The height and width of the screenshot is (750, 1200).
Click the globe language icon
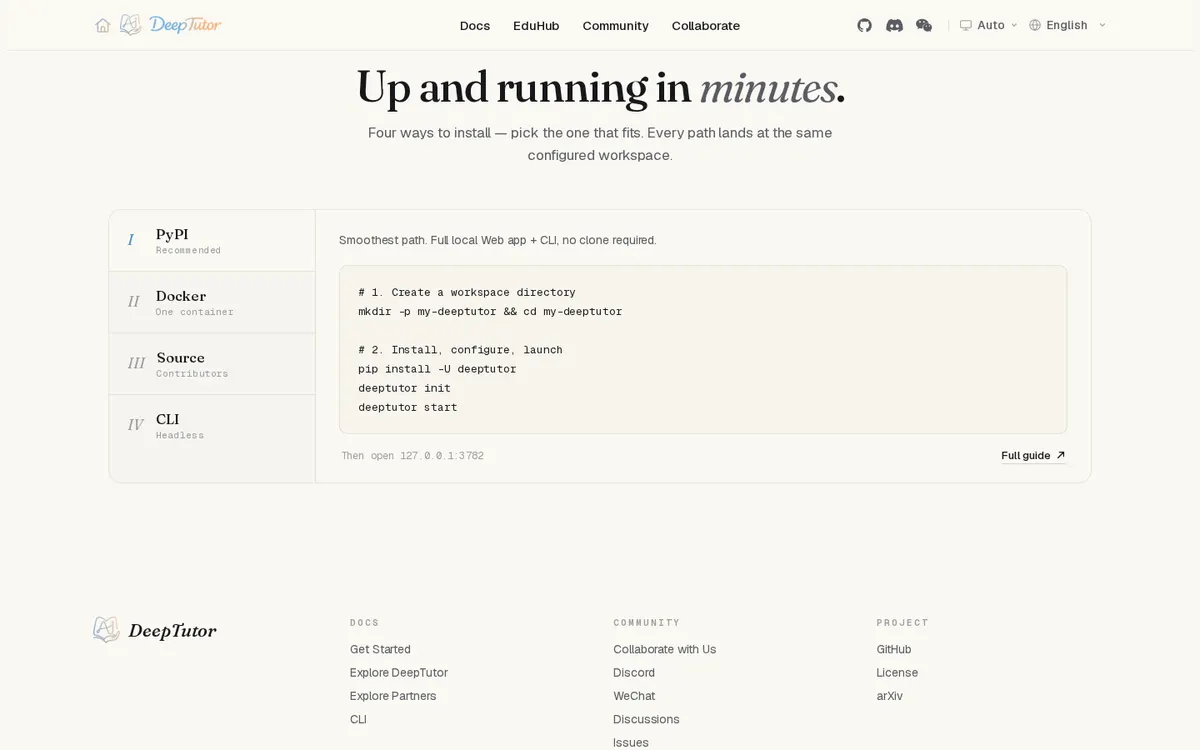point(1035,25)
